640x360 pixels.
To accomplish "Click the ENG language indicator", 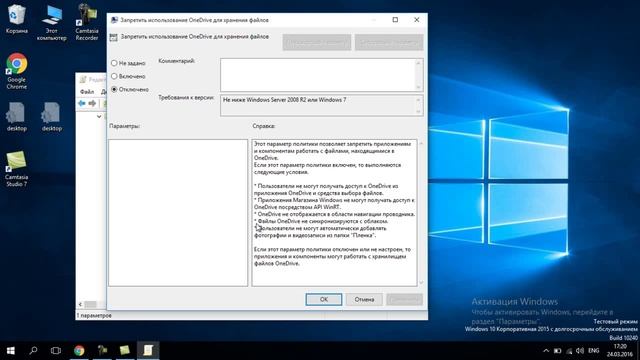I will tap(594, 351).
